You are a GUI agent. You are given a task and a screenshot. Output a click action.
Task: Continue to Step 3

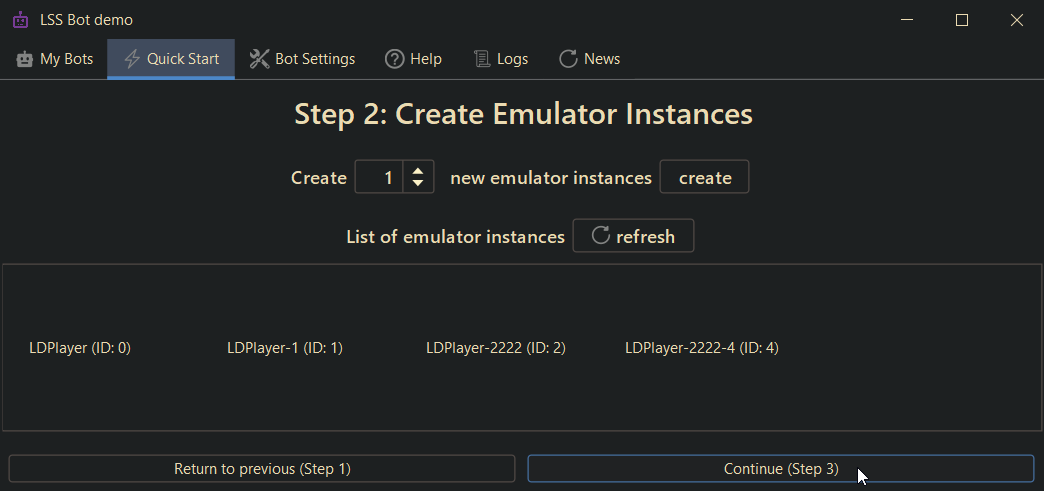(x=781, y=469)
